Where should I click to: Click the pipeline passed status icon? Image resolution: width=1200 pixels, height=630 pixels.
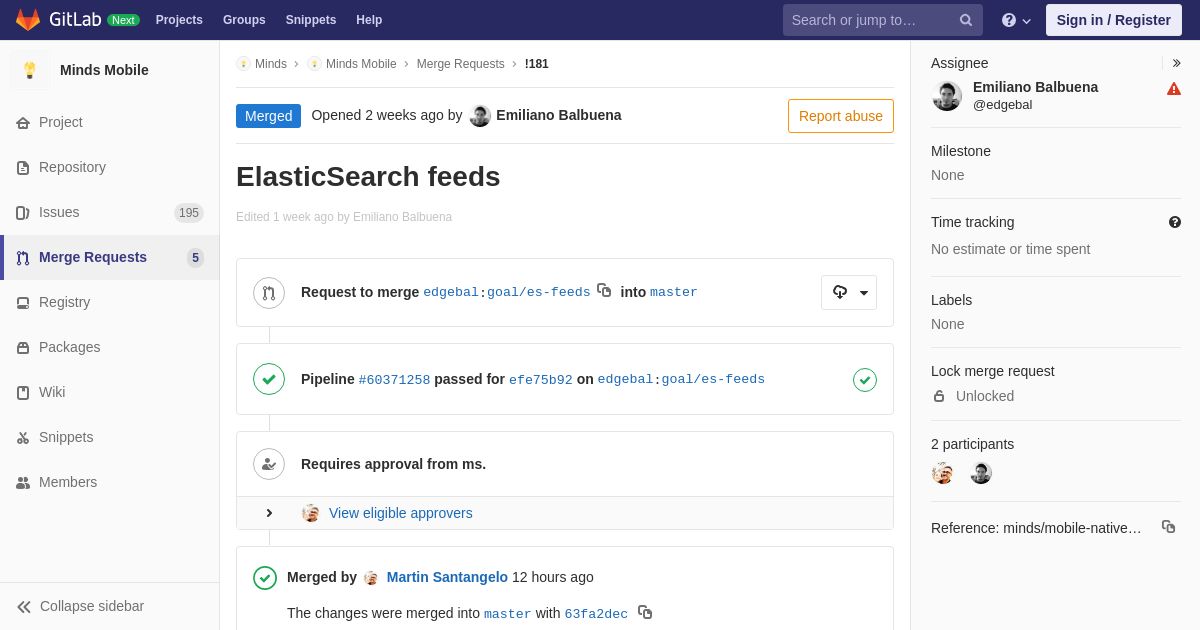point(865,380)
